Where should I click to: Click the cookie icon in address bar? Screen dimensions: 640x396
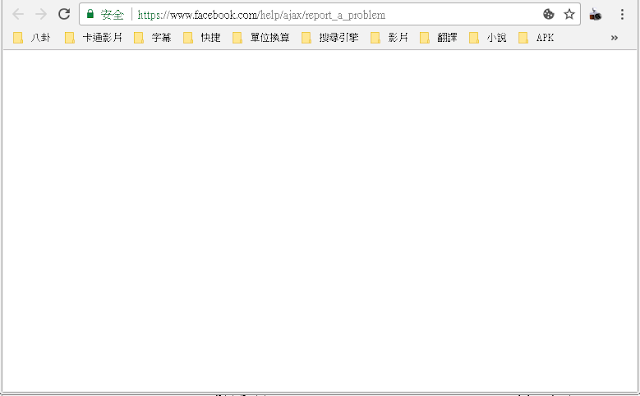tap(549, 14)
